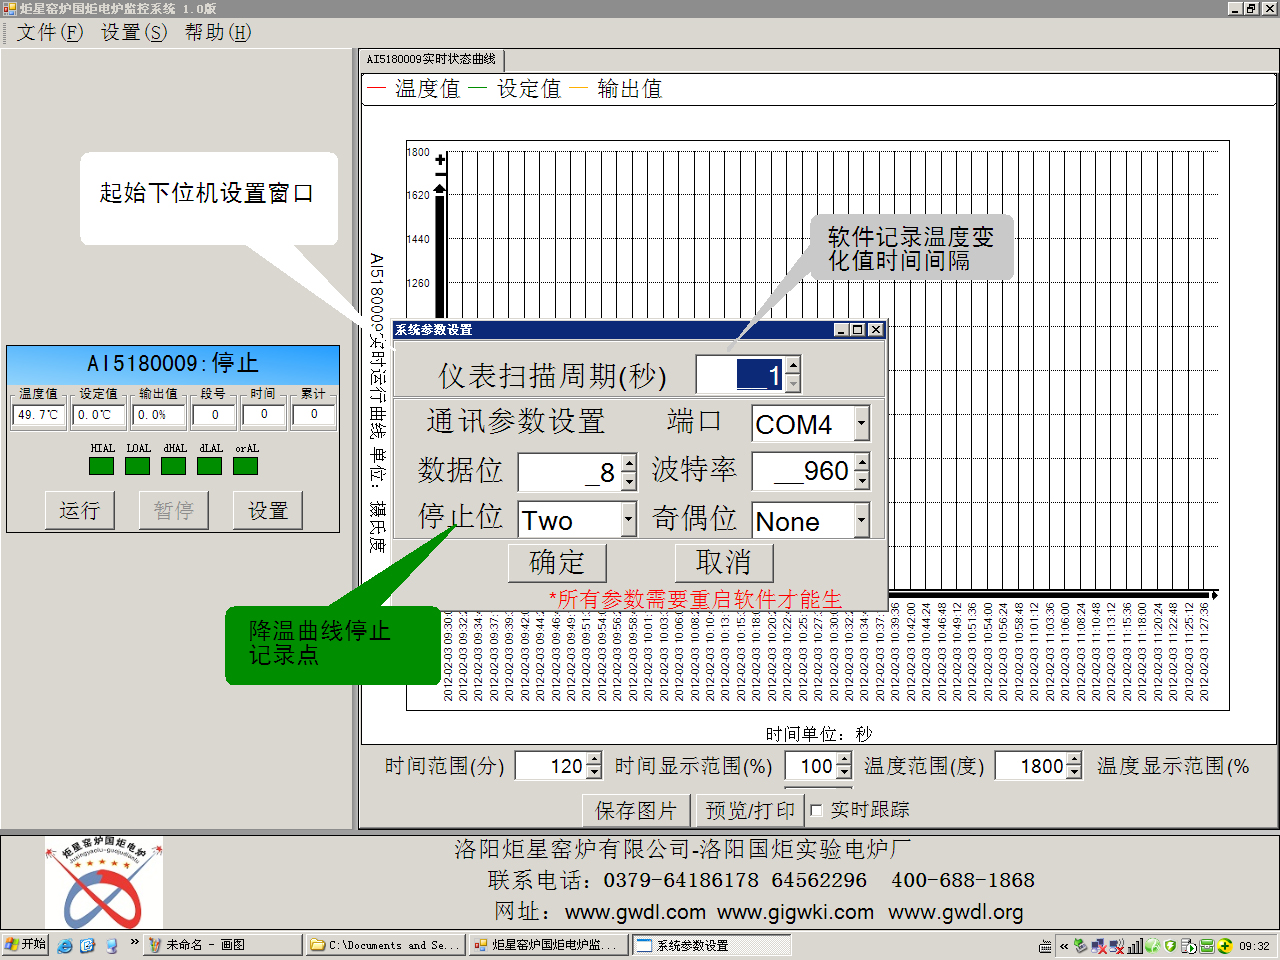
Task: Click the 运行 button
Action: pos(79,511)
